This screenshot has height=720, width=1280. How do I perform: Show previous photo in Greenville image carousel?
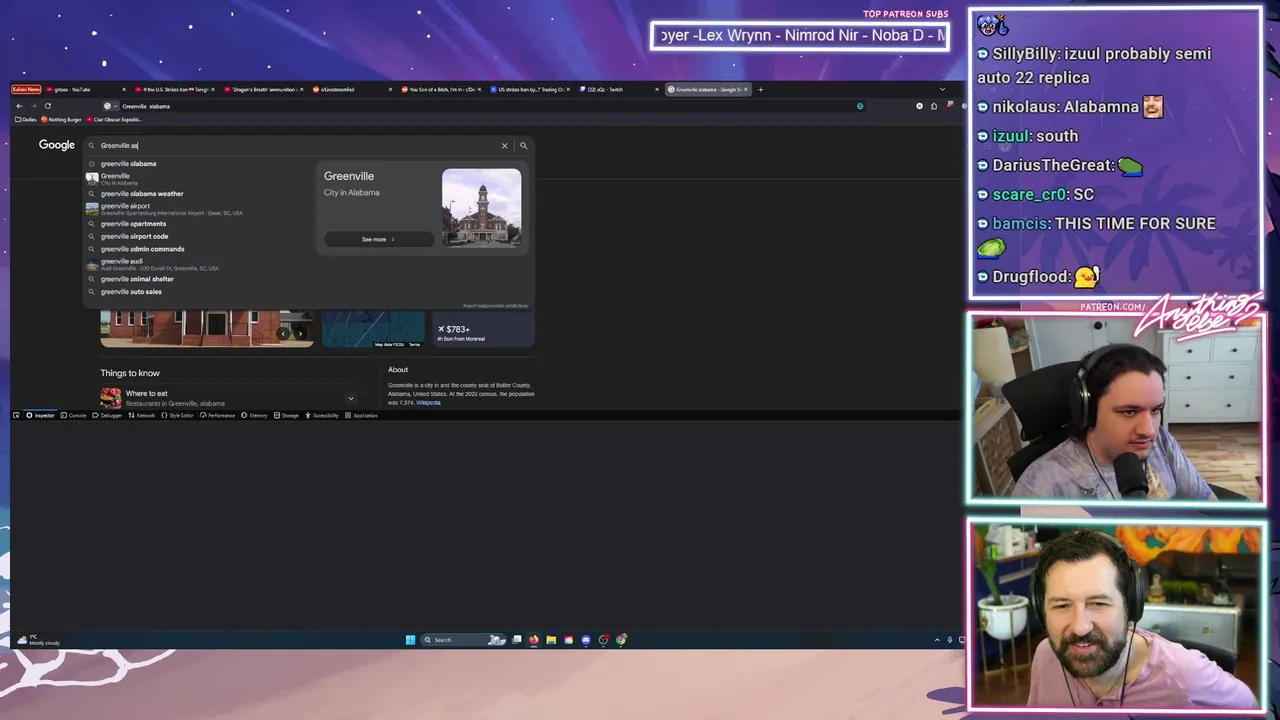284,334
